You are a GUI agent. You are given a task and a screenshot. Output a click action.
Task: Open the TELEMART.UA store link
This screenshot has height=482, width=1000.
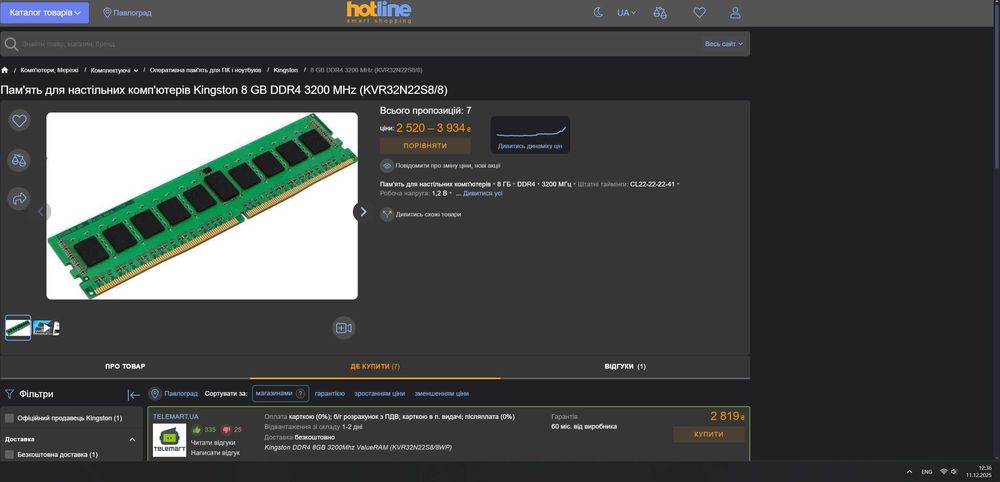(x=175, y=416)
